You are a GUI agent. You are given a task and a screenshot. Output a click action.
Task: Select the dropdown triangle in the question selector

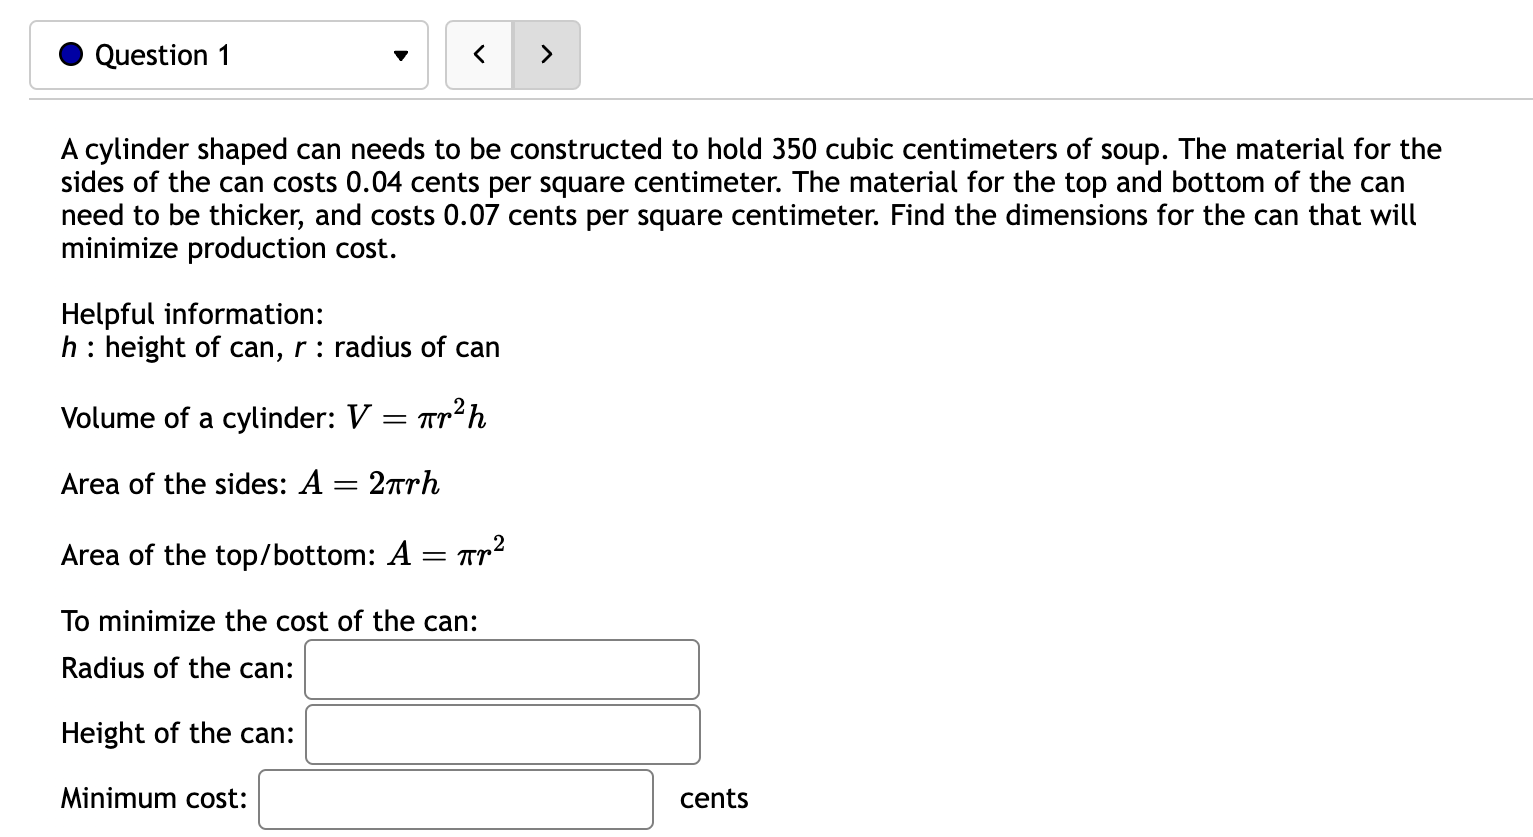(x=399, y=56)
